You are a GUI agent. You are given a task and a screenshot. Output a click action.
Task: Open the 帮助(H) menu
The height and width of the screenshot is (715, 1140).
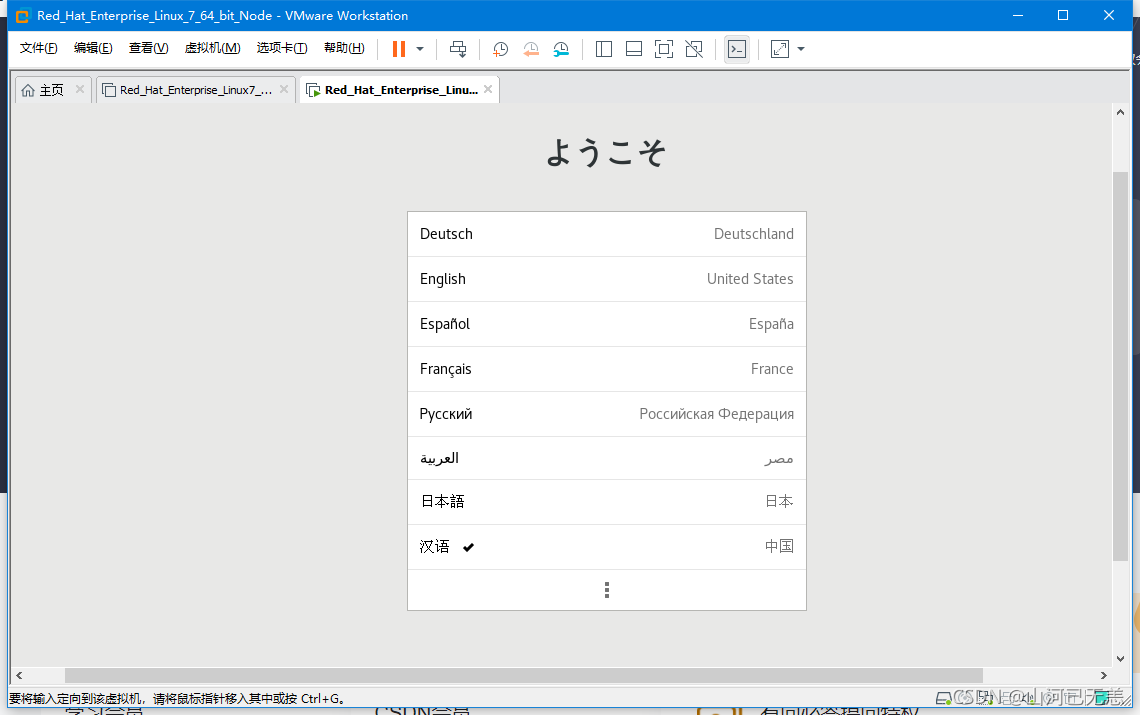point(344,48)
